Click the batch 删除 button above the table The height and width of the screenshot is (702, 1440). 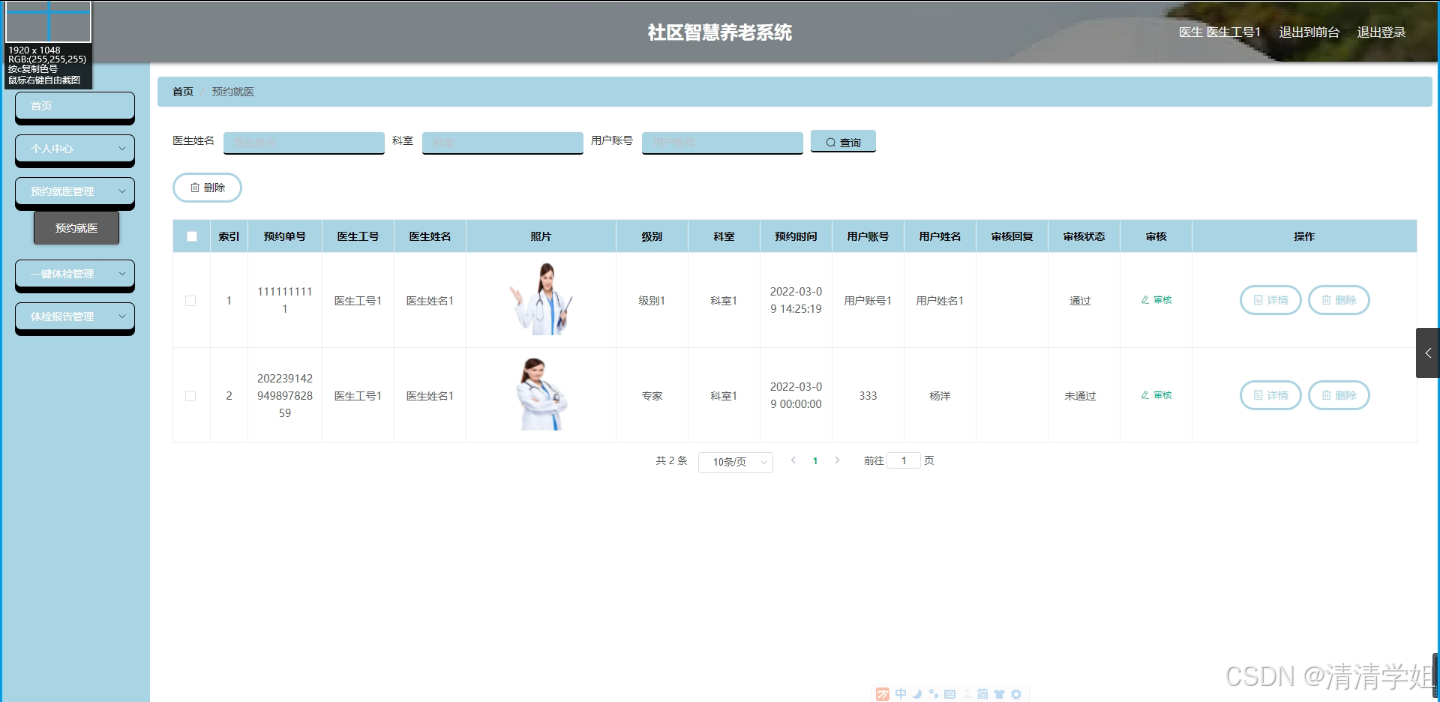click(x=207, y=187)
